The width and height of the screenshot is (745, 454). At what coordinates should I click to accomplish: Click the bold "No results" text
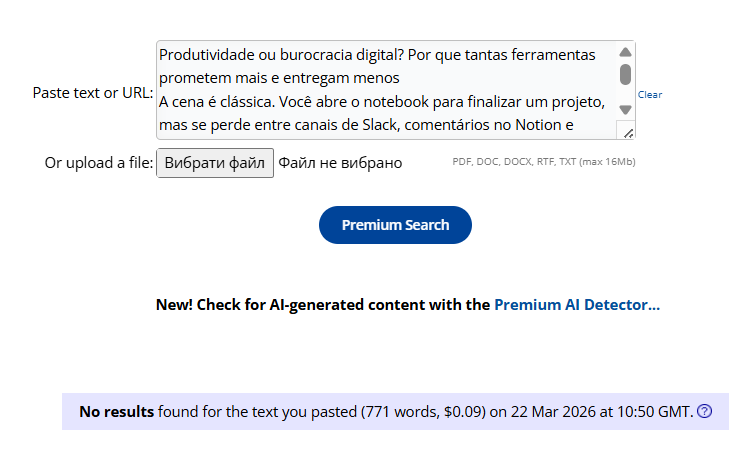pos(117,411)
